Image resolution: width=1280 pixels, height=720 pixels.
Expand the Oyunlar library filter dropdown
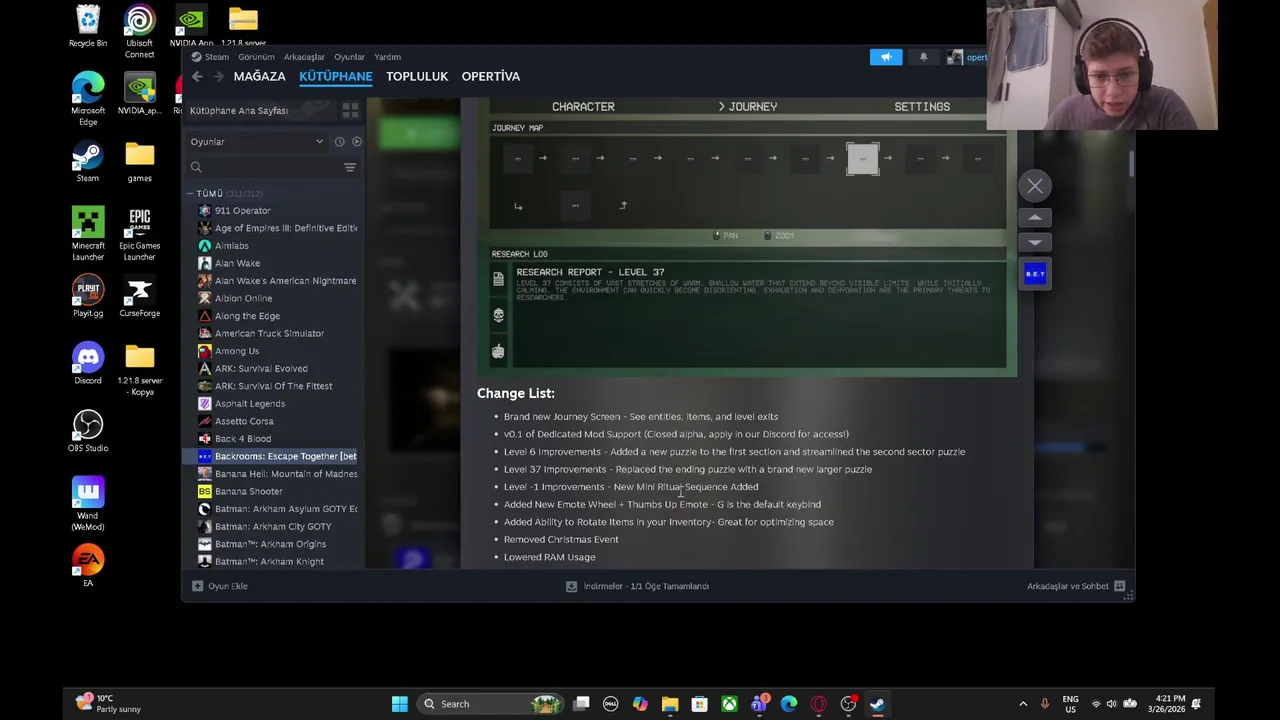coord(257,142)
